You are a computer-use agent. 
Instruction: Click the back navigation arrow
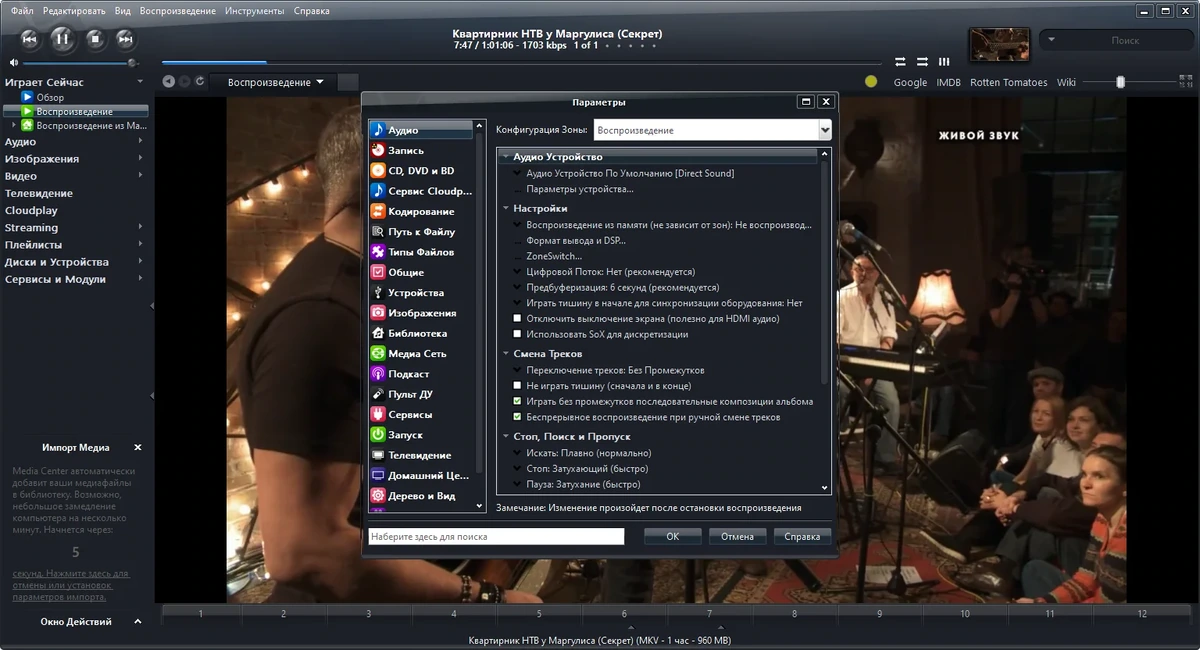(169, 82)
